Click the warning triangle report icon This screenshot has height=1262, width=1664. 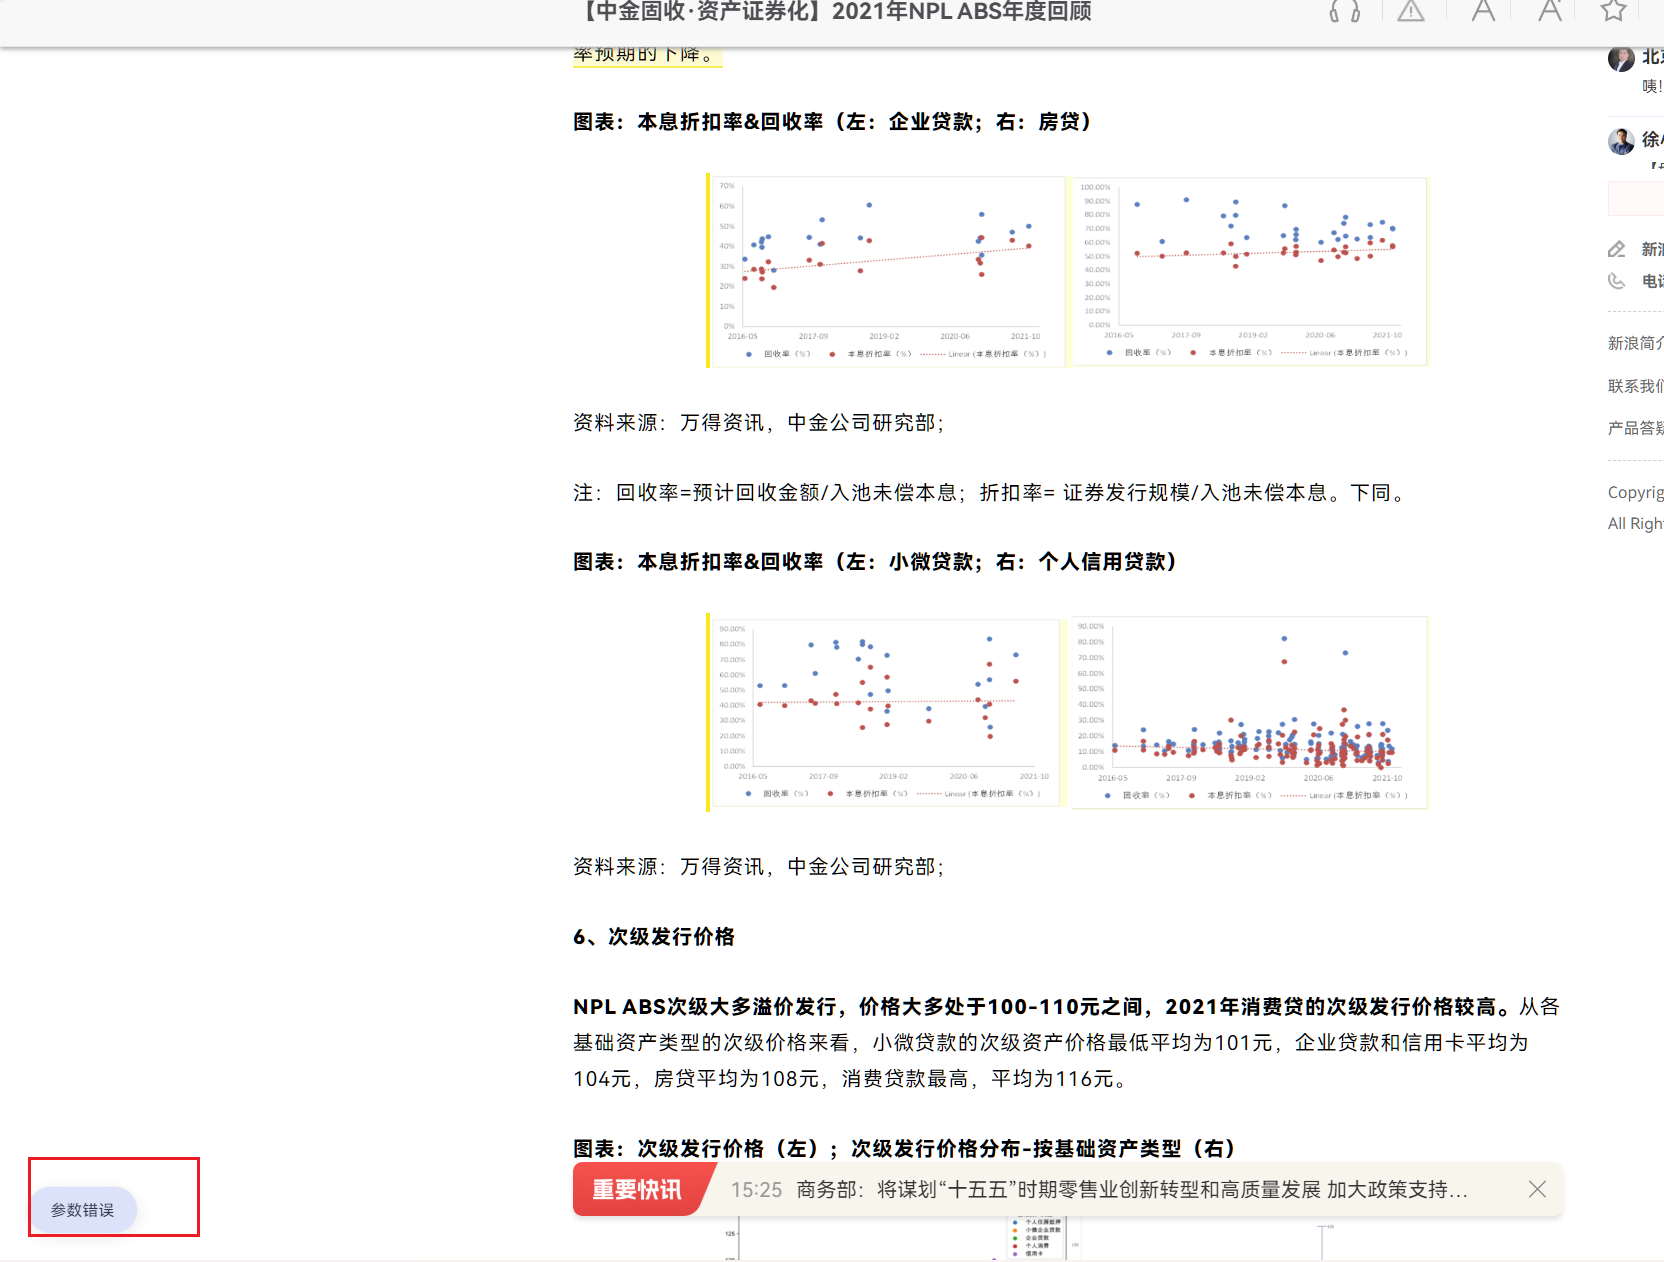click(1410, 12)
